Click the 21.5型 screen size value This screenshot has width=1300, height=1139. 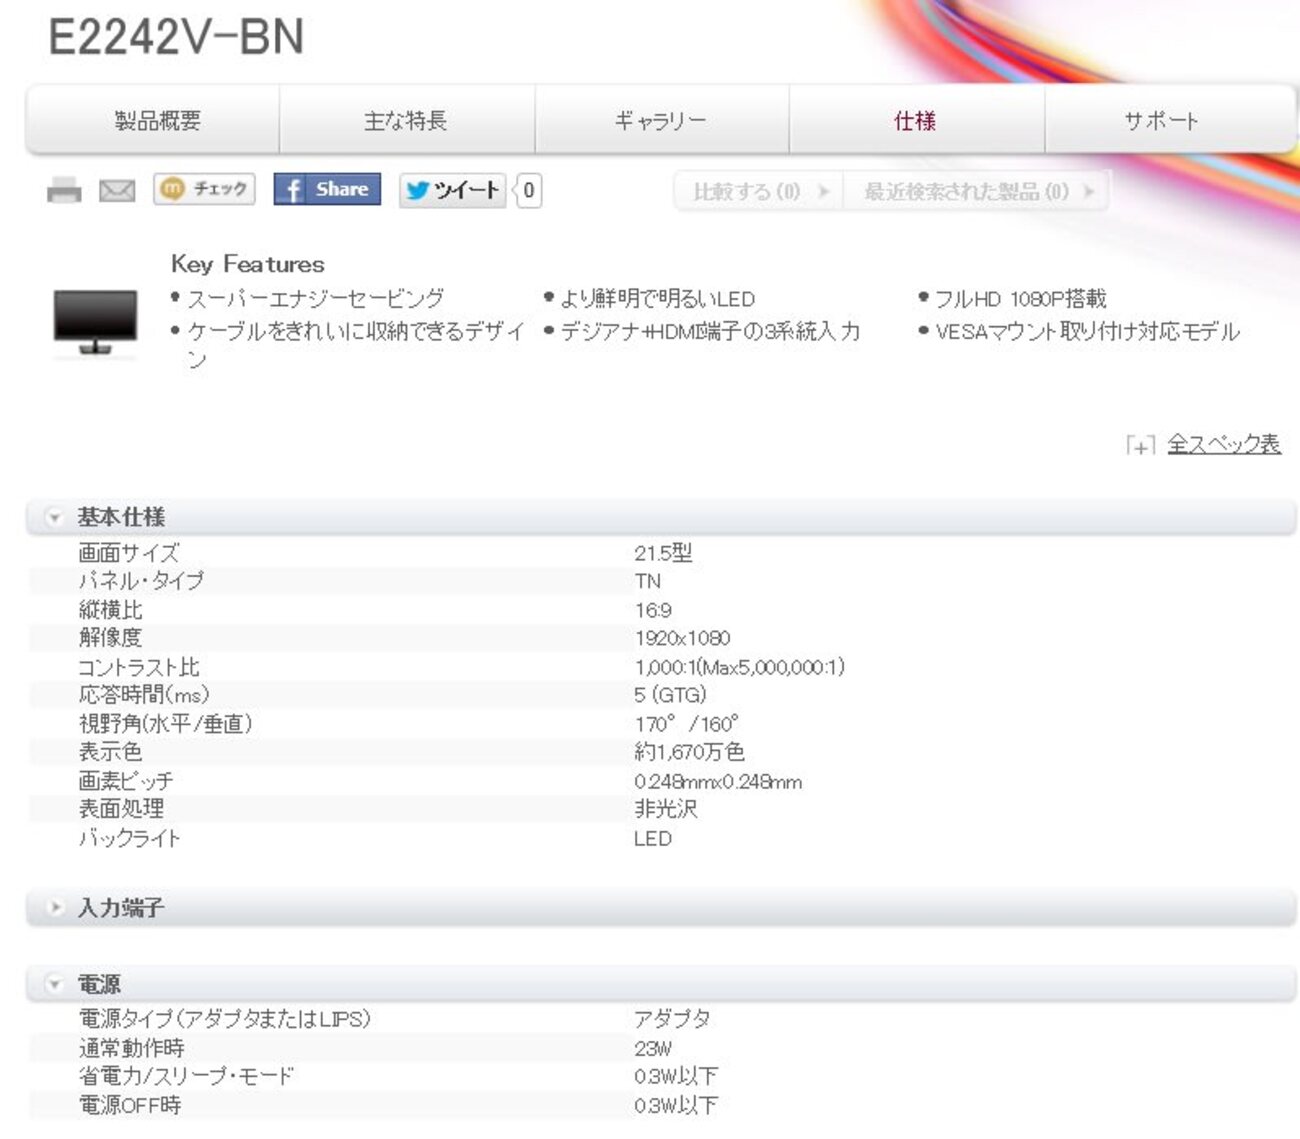tap(663, 553)
